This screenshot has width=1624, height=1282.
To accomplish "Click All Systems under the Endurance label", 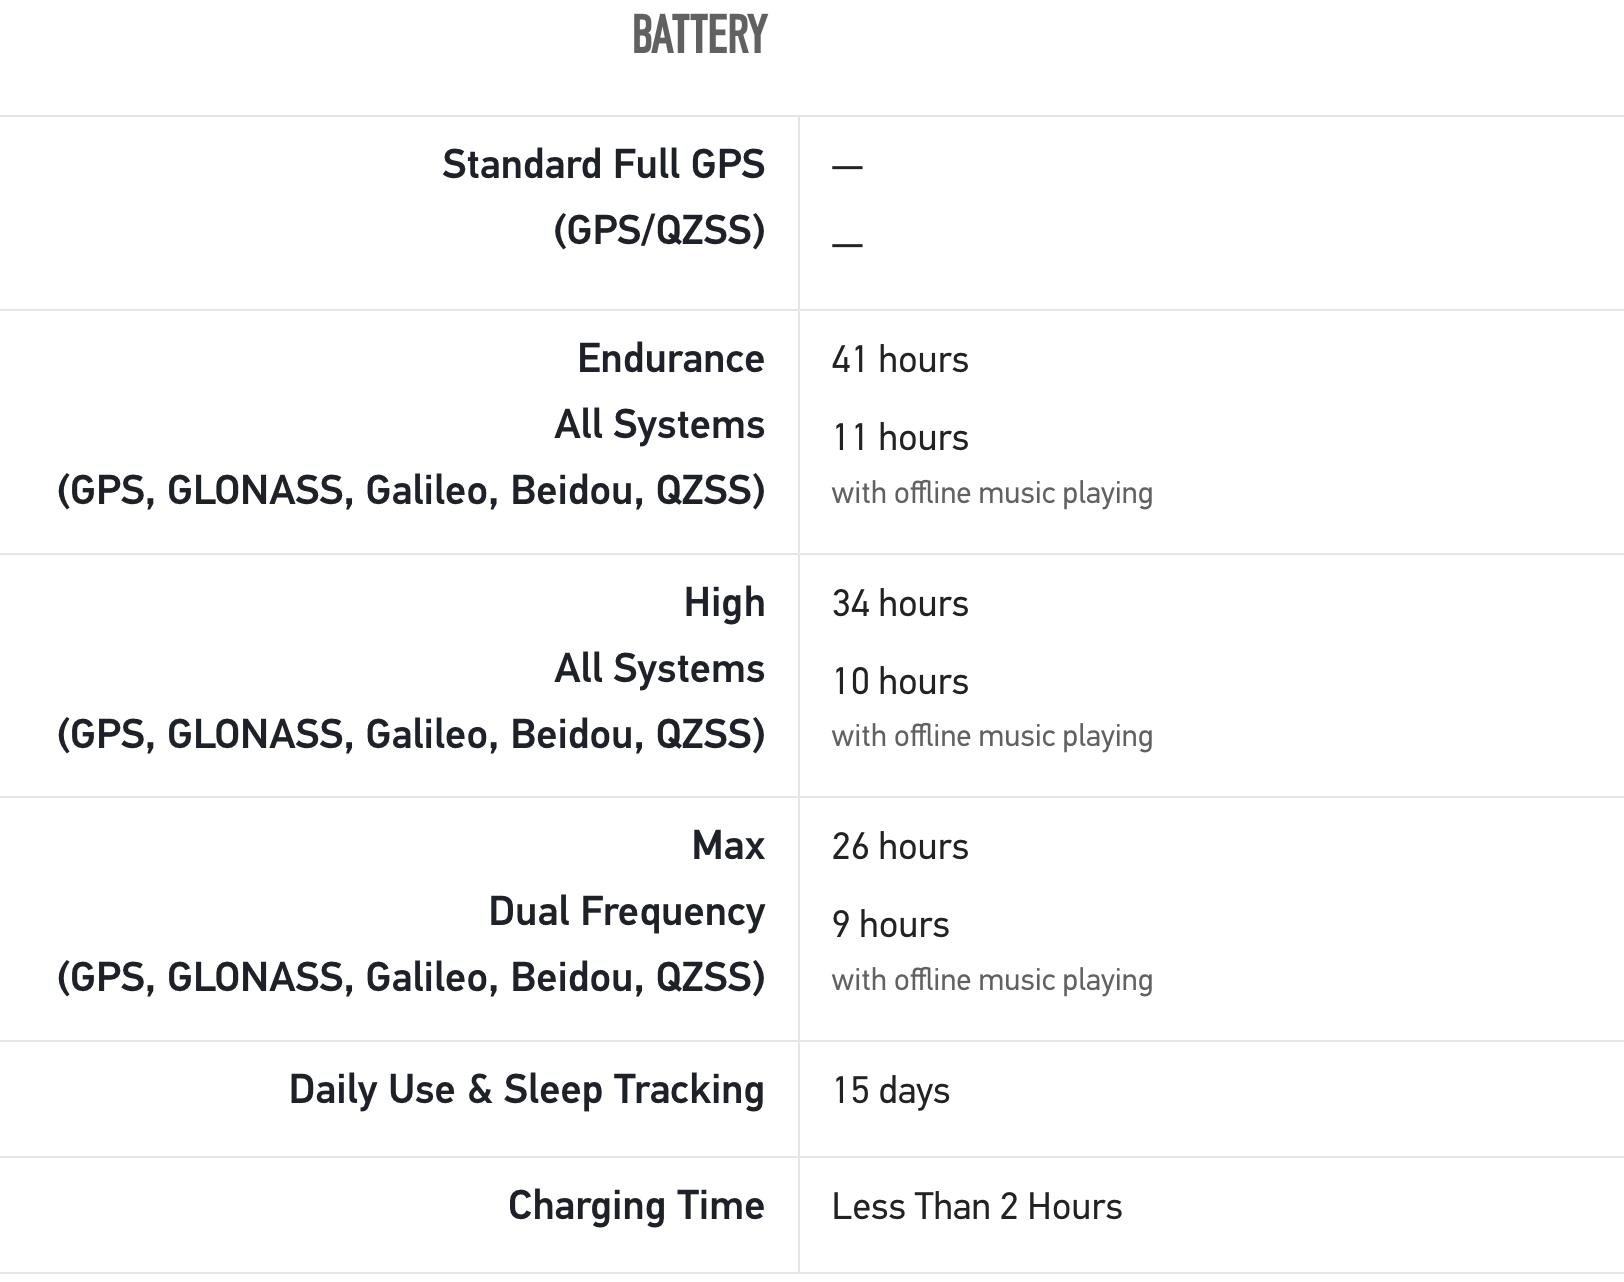I will (659, 424).
